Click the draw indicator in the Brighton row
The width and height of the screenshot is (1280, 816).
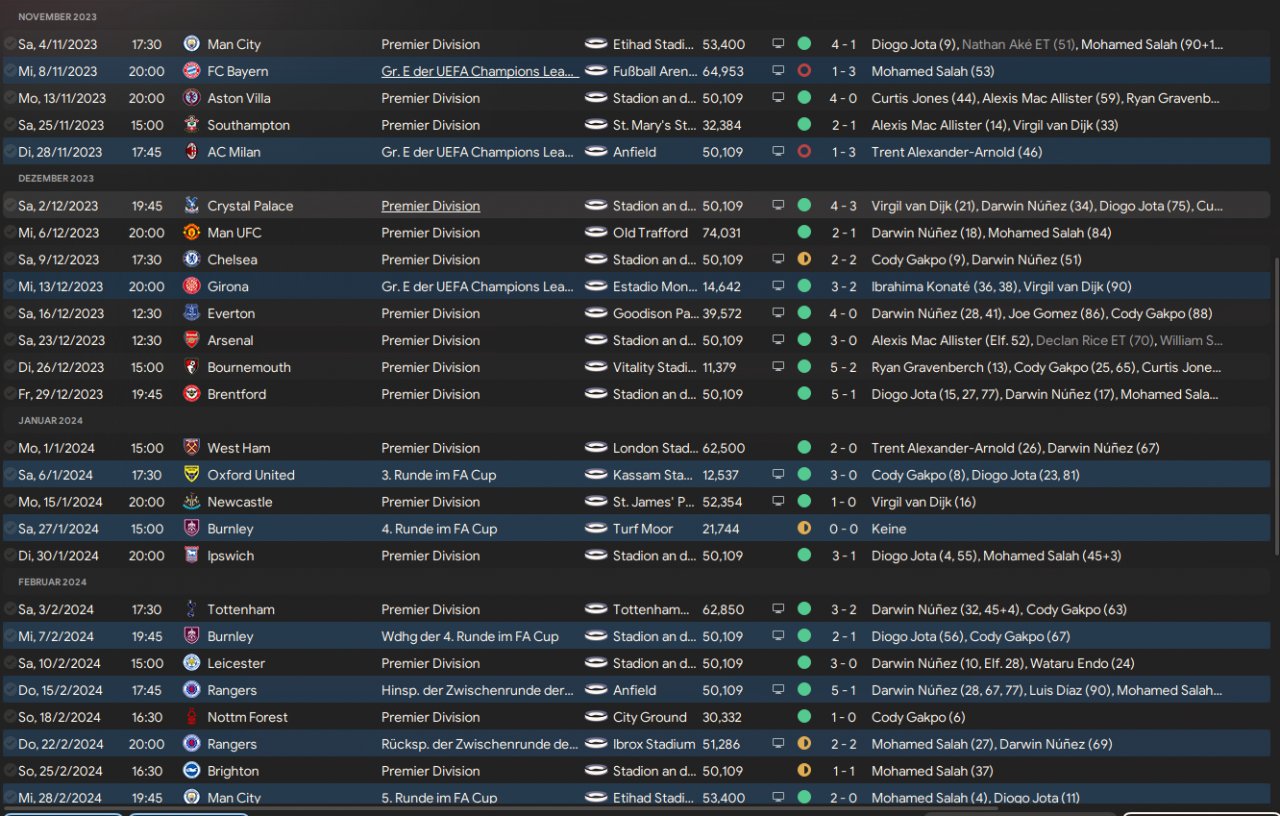[x=804, y=771]
